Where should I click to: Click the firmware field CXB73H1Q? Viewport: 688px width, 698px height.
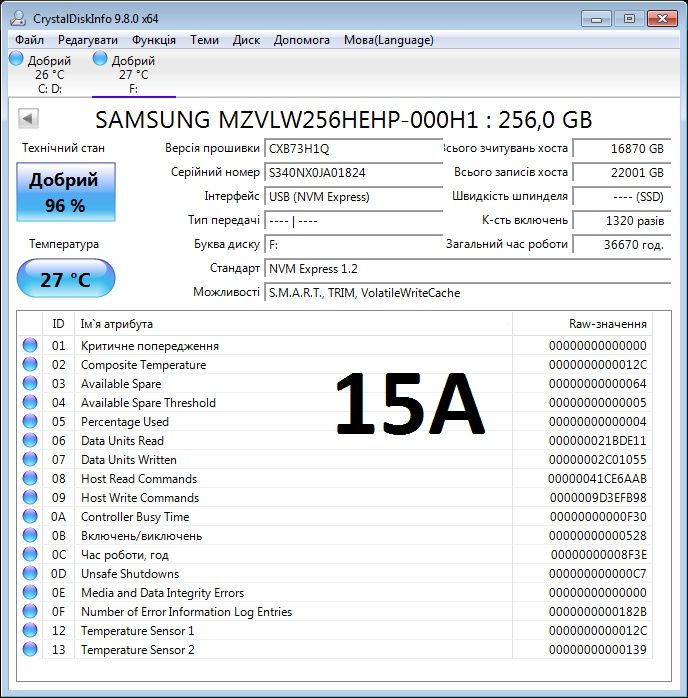click(x=353, y=149)
